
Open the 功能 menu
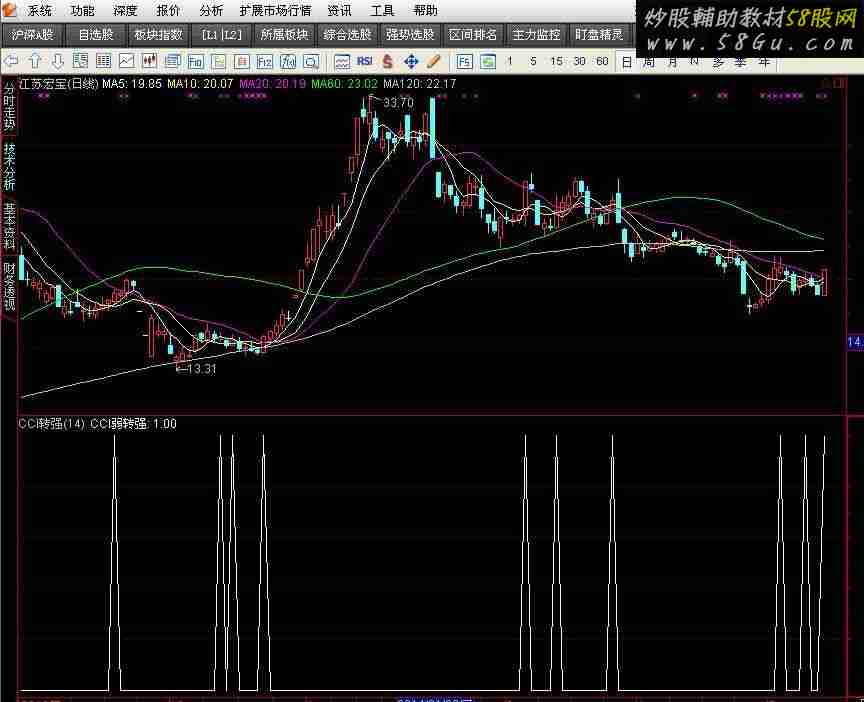tap(83, 10)
